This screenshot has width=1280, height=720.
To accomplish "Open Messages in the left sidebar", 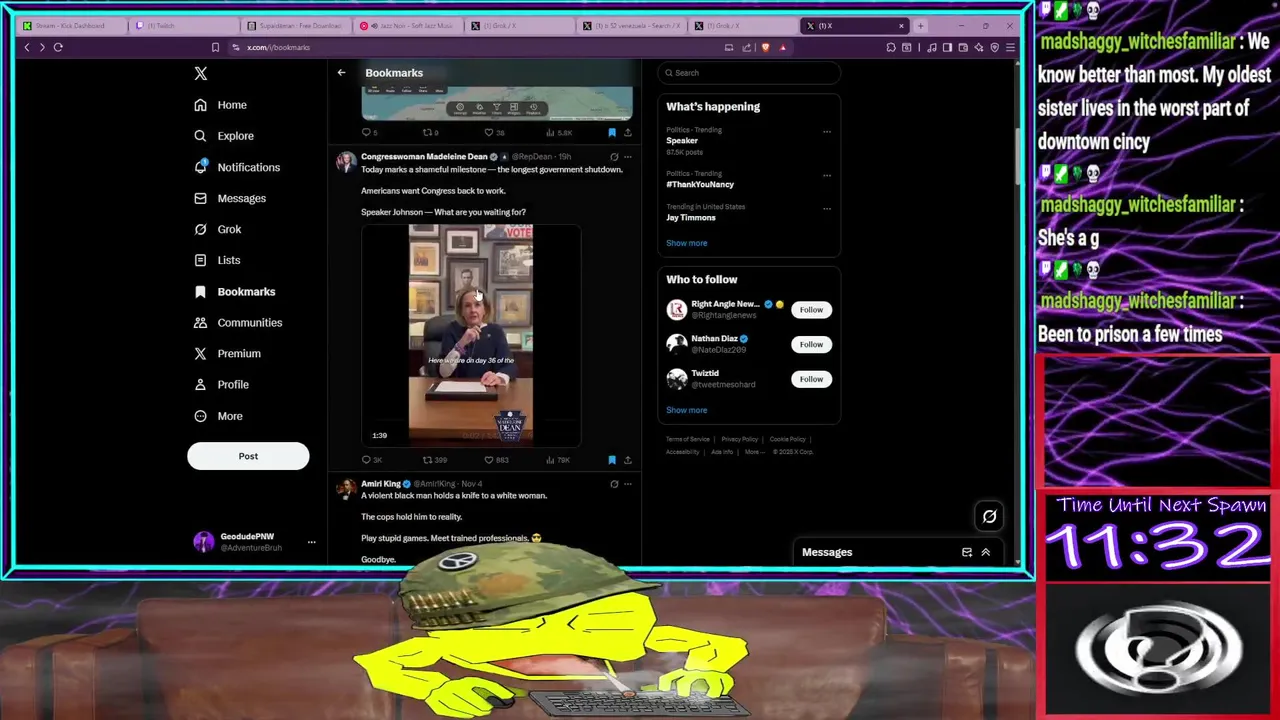I will pos(230,198).
